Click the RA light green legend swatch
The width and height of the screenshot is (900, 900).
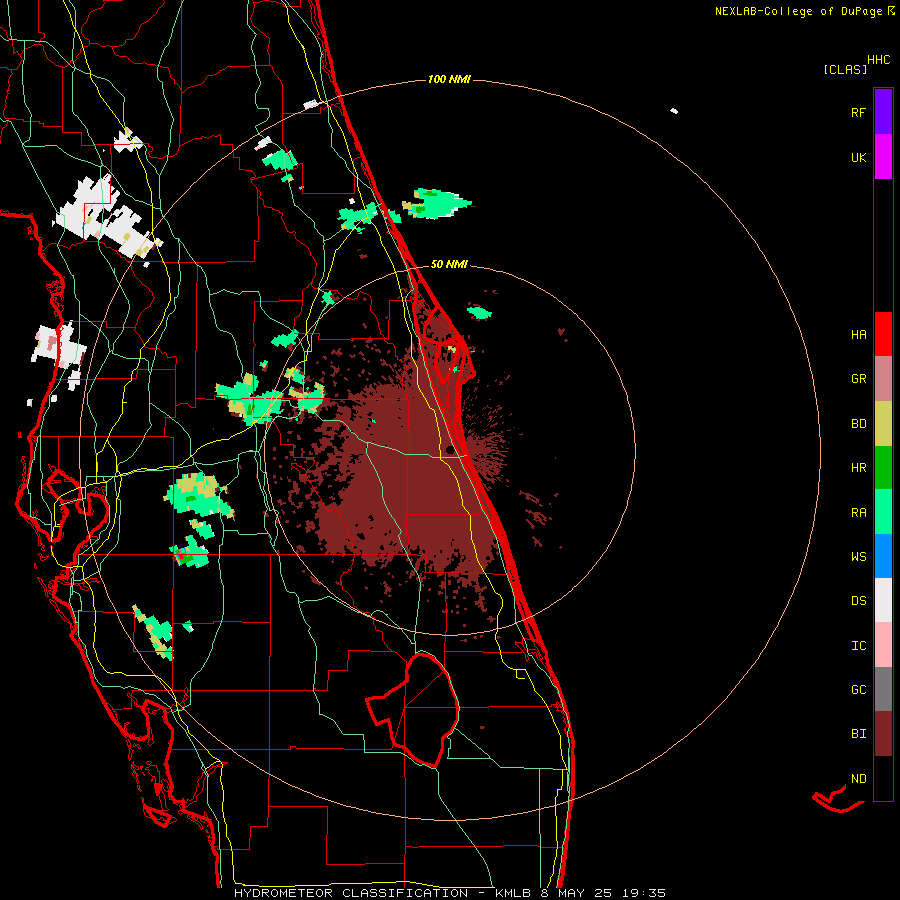pos(883,512)
